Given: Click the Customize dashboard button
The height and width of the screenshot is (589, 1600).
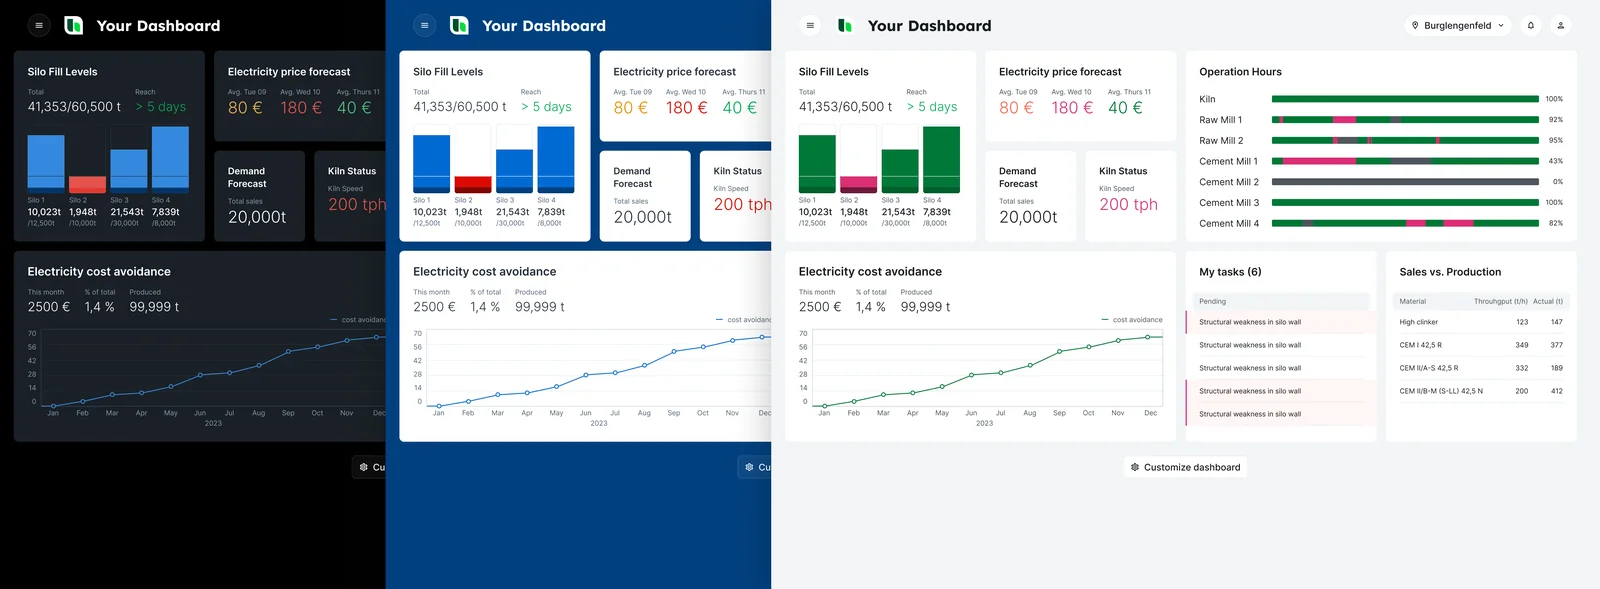Looking at the screenshot, I should [1185, 467].
